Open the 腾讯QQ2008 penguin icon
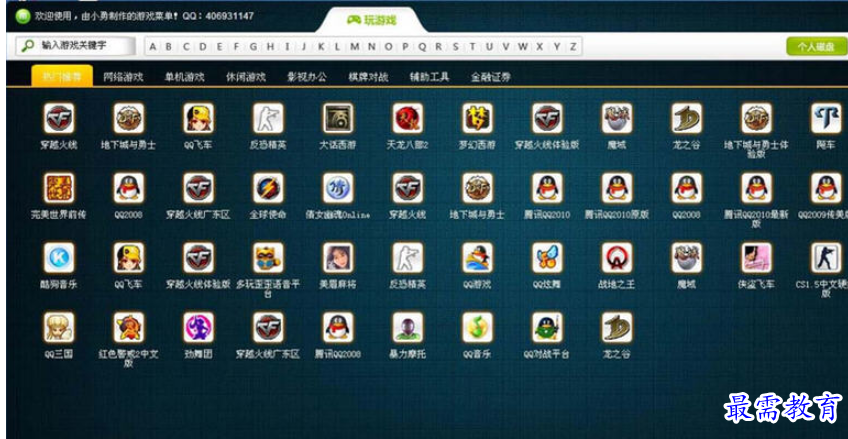This screenshot has width=848, height=439. (x=338, y=327)
